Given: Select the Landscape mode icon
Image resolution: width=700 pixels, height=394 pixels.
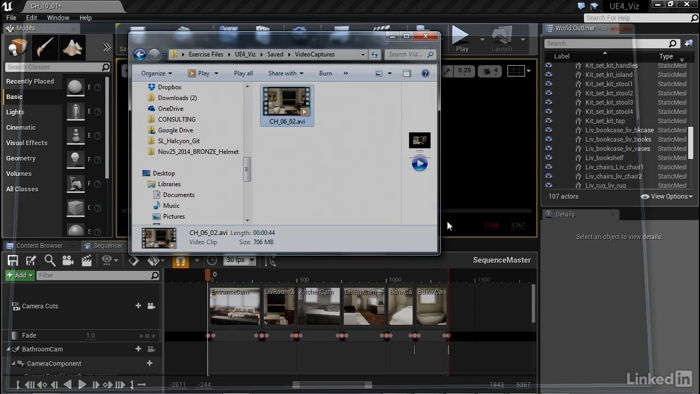Looking at the screenshot, I should coord(73,47).
